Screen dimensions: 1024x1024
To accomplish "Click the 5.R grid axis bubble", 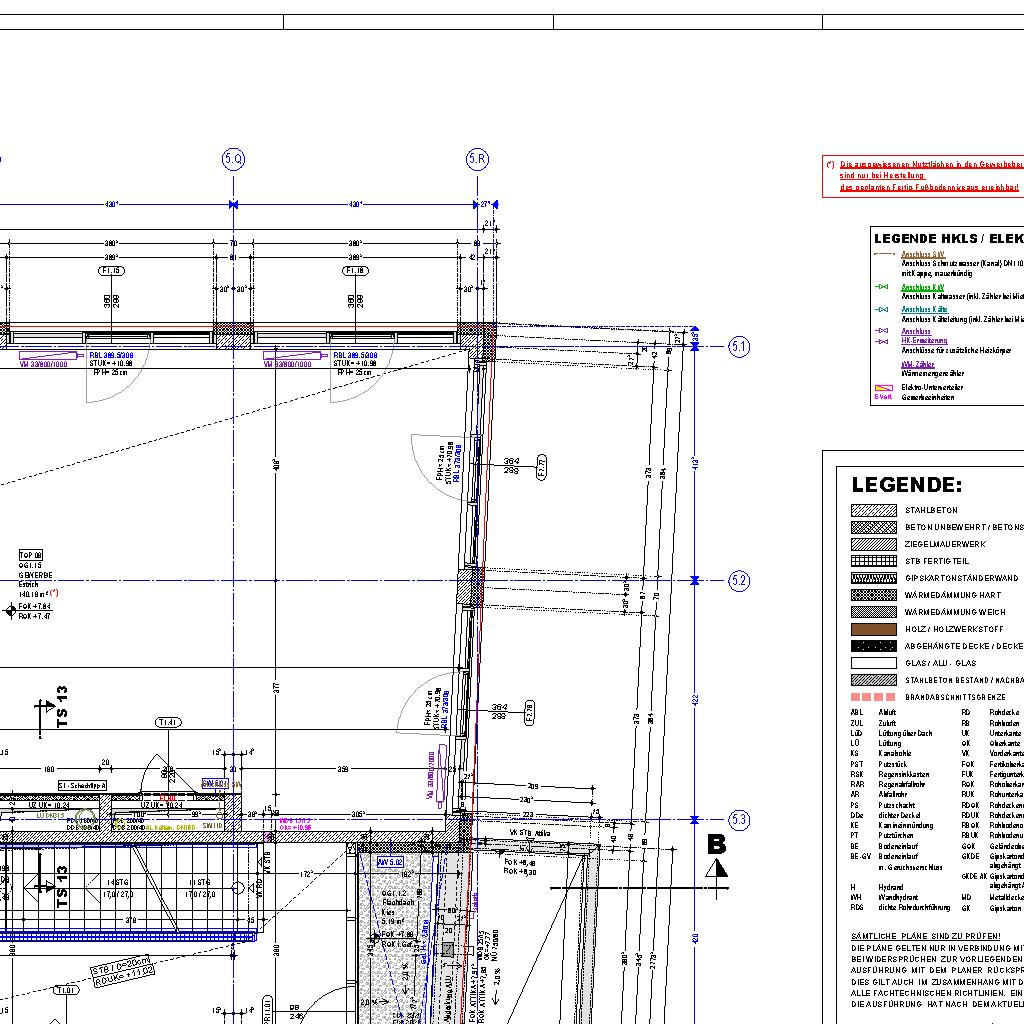I will [x=477, y=159].
